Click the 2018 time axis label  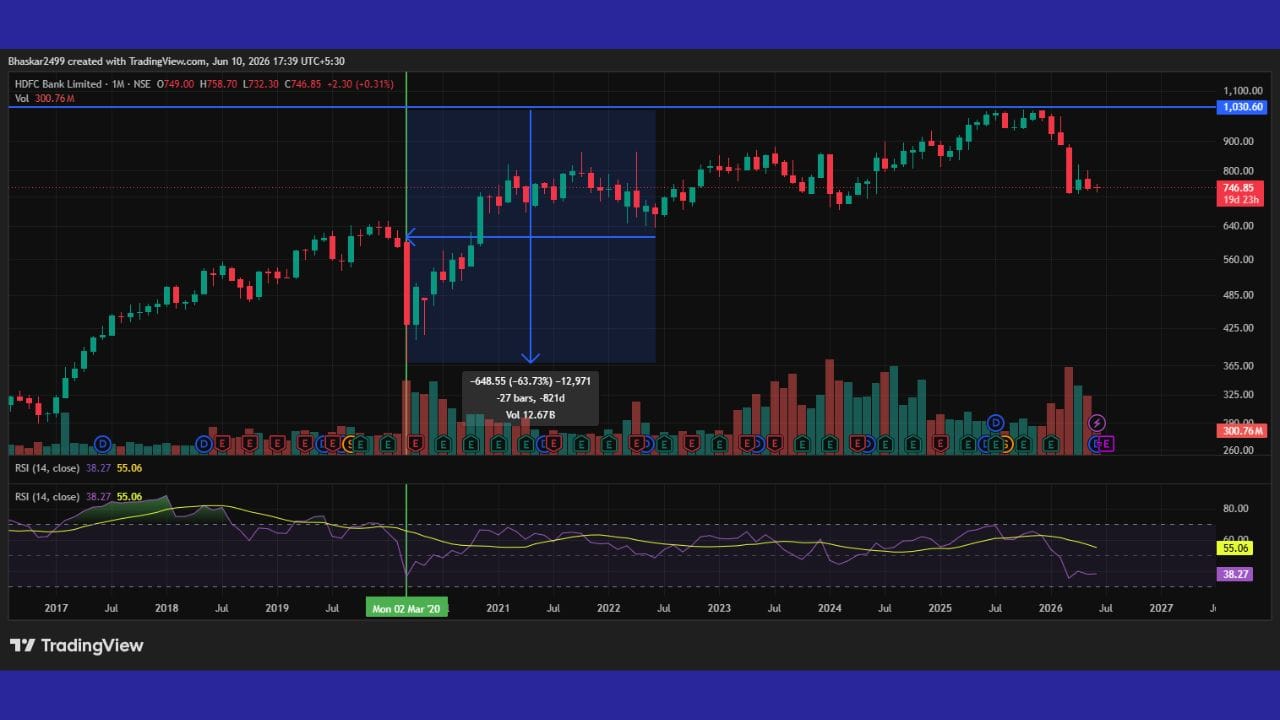click(166, 607)
